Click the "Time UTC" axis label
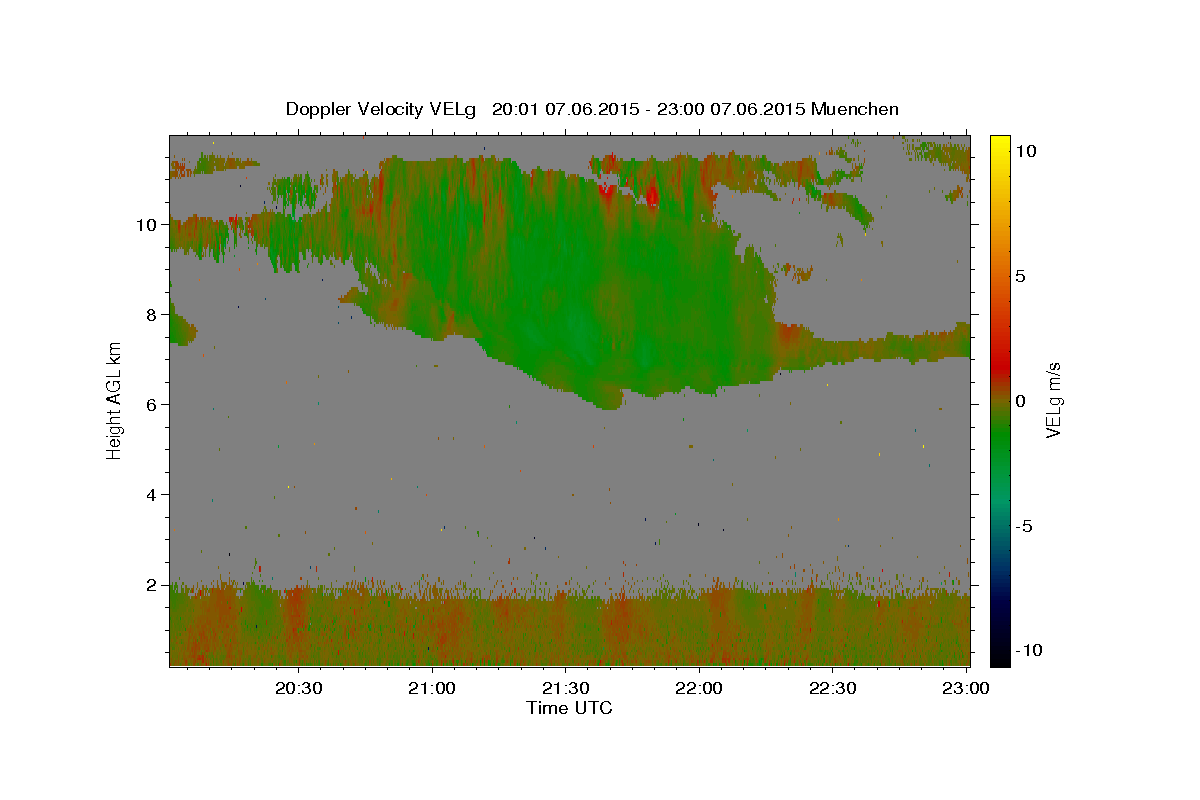 (569, 708)
